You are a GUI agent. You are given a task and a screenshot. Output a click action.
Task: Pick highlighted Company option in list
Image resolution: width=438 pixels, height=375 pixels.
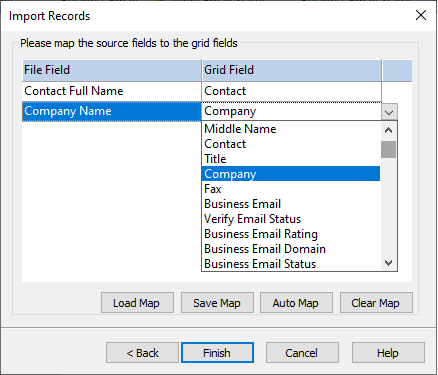coord(291,174)
